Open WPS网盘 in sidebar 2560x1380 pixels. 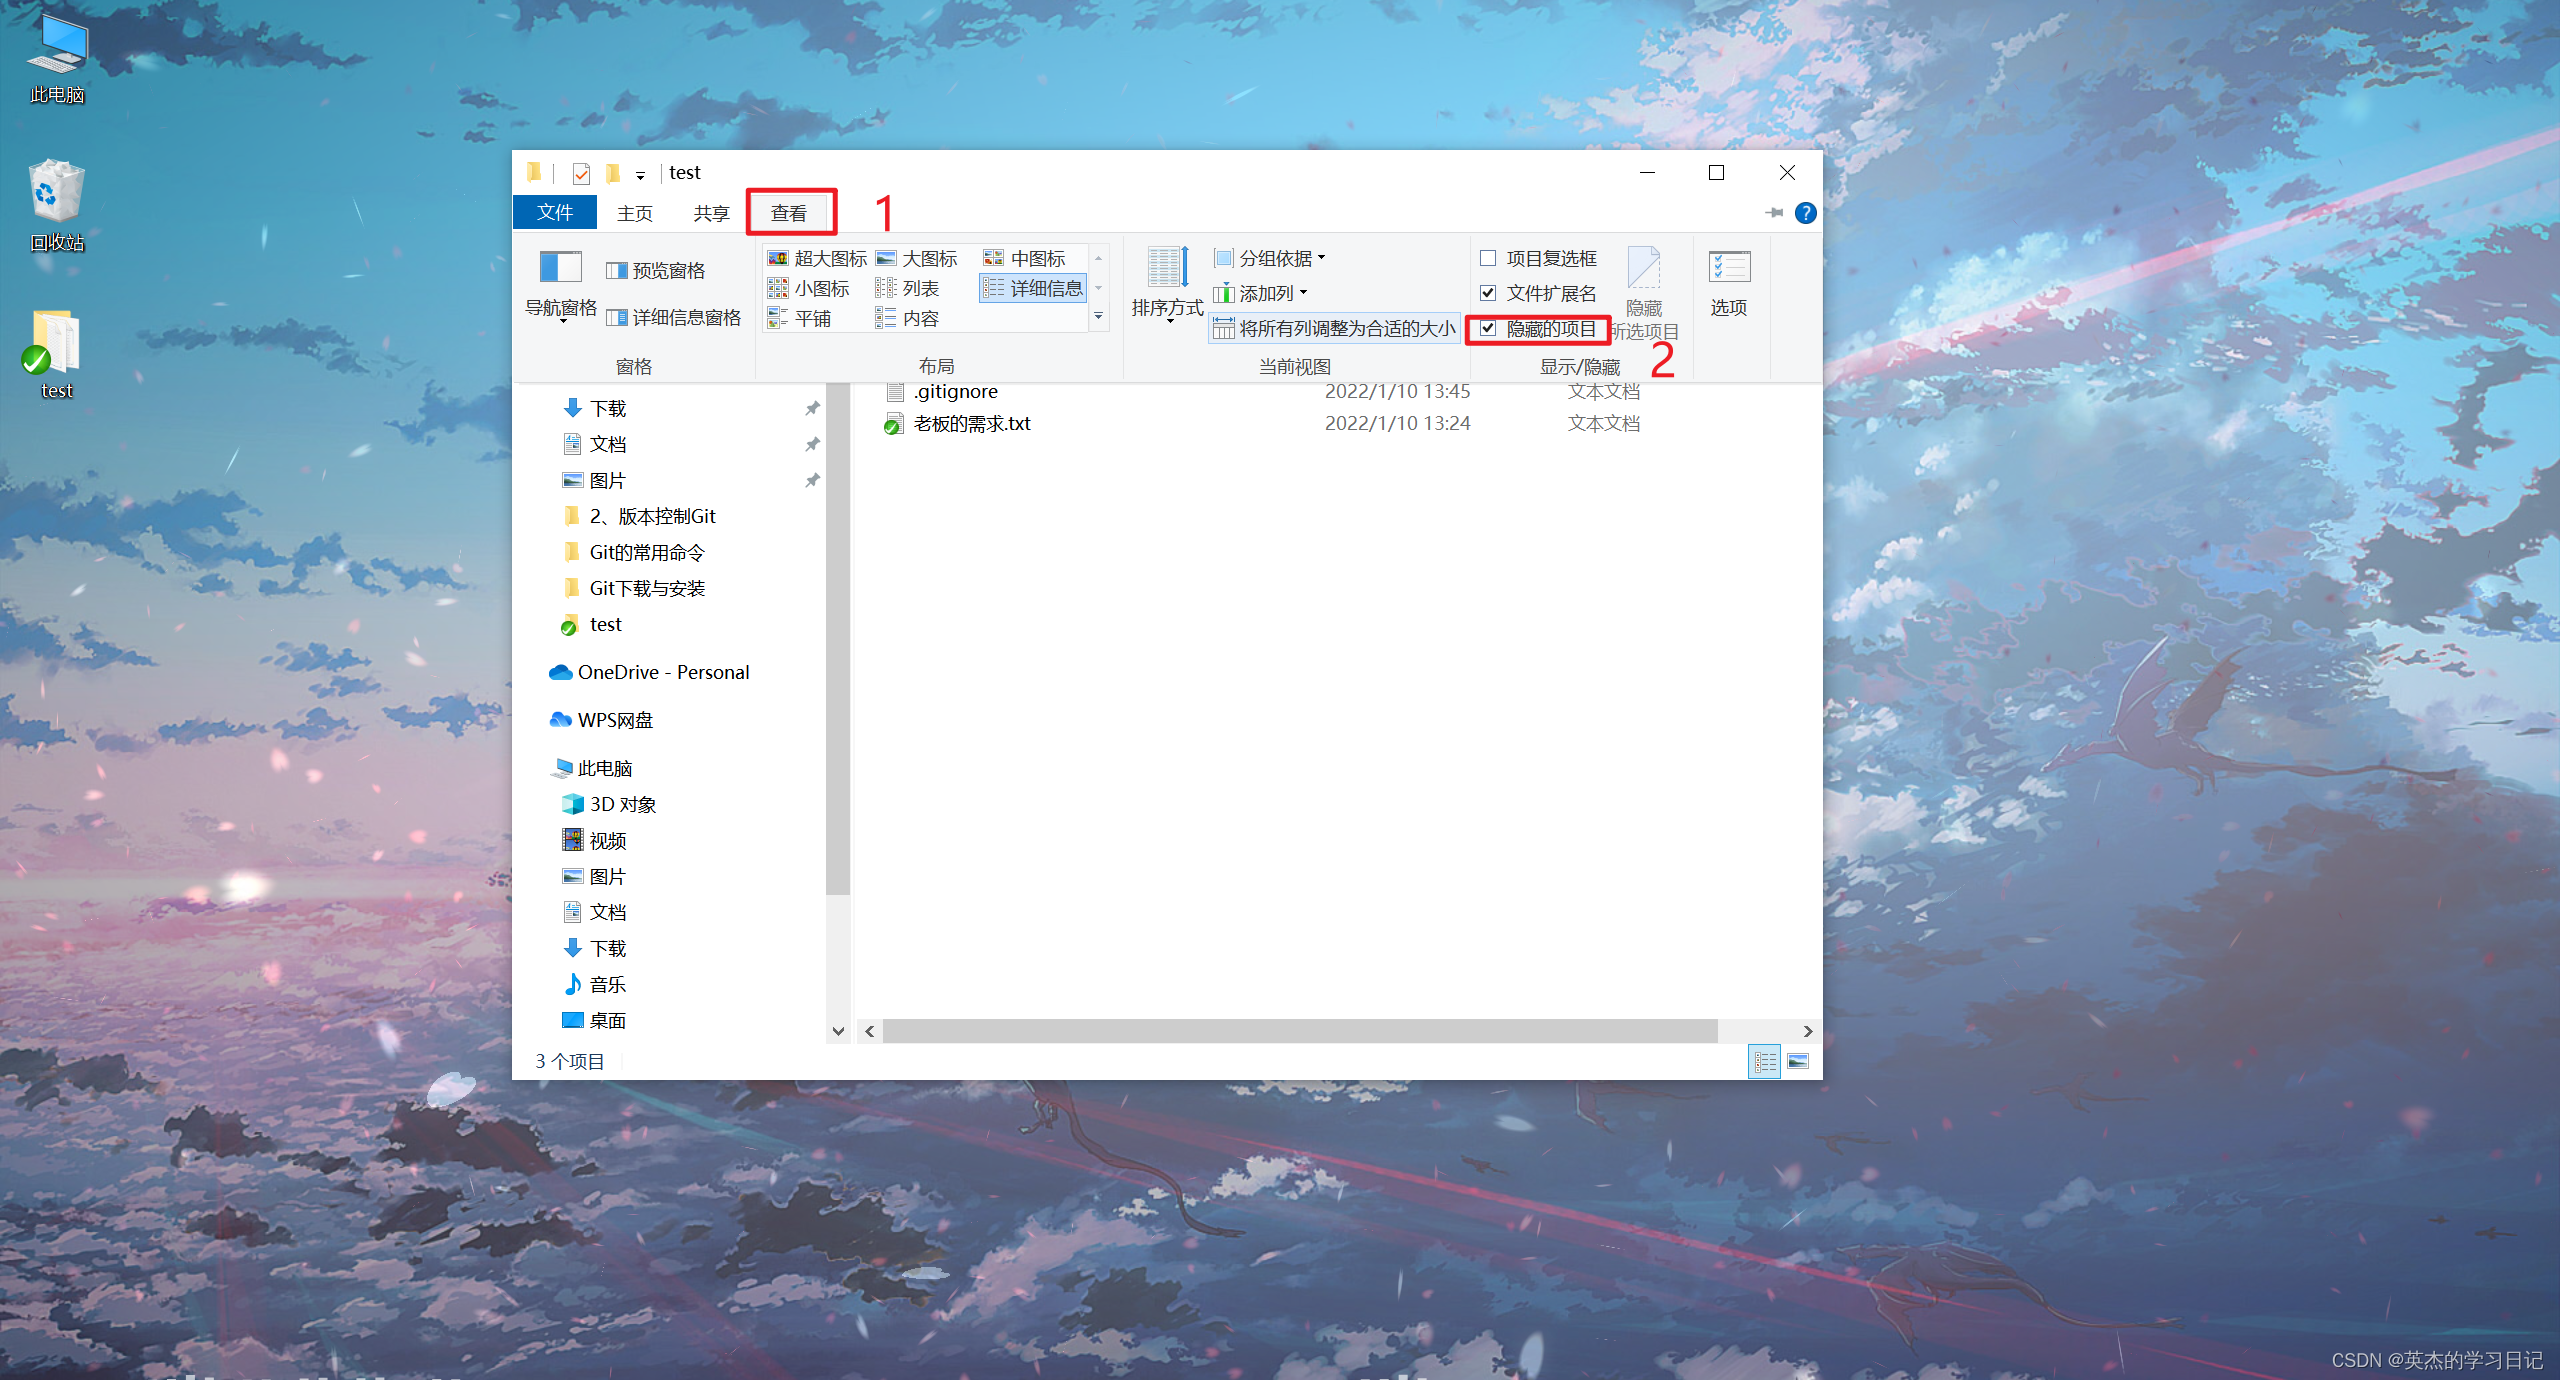[x=602, y=720]
